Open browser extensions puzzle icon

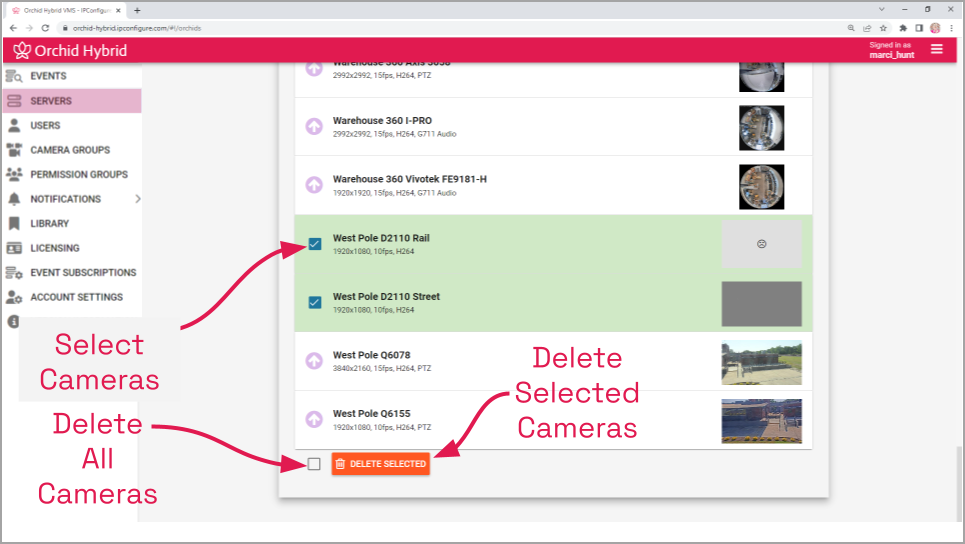click(x=903, y=28)
